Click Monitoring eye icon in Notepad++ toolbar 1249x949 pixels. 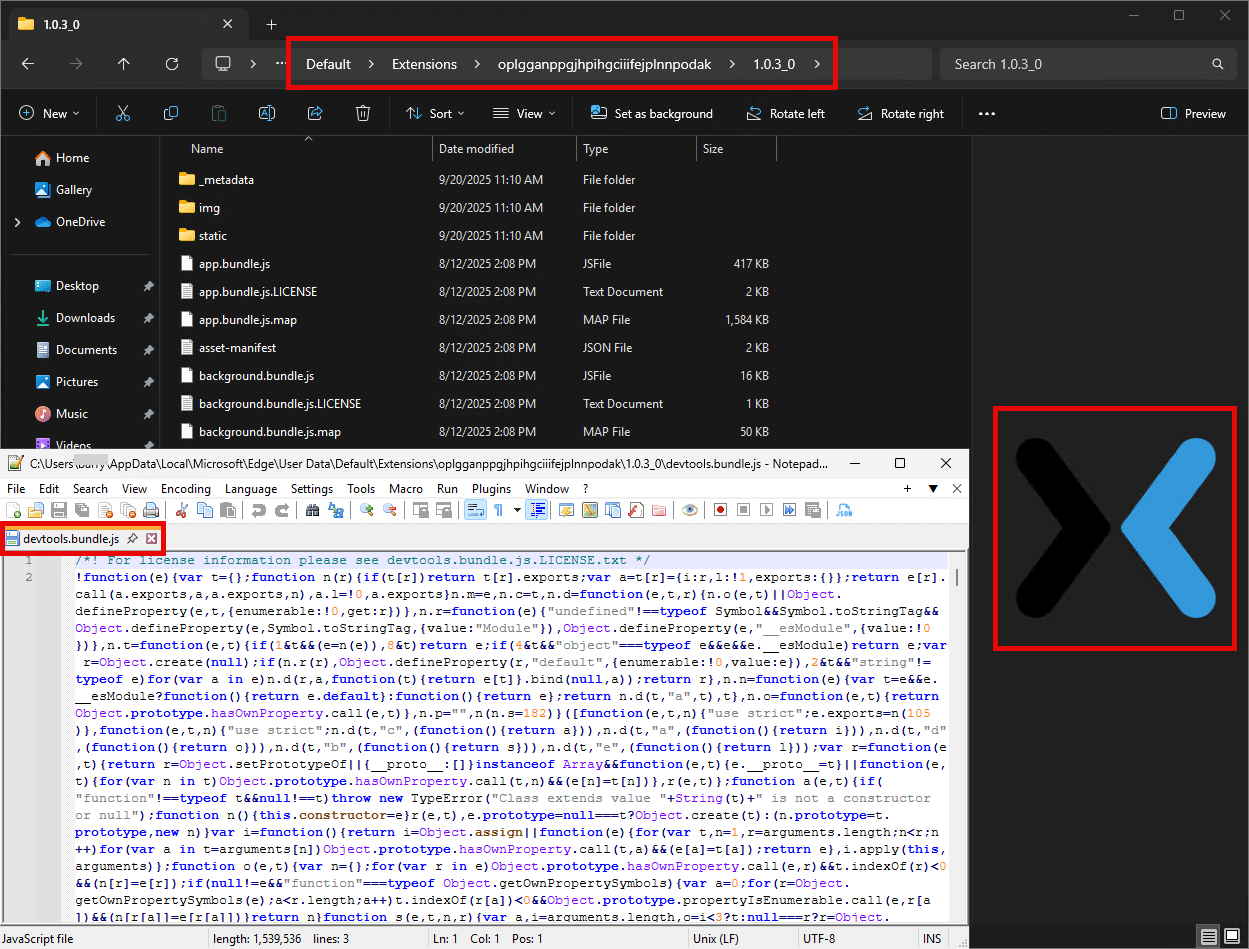coord(690,510)
